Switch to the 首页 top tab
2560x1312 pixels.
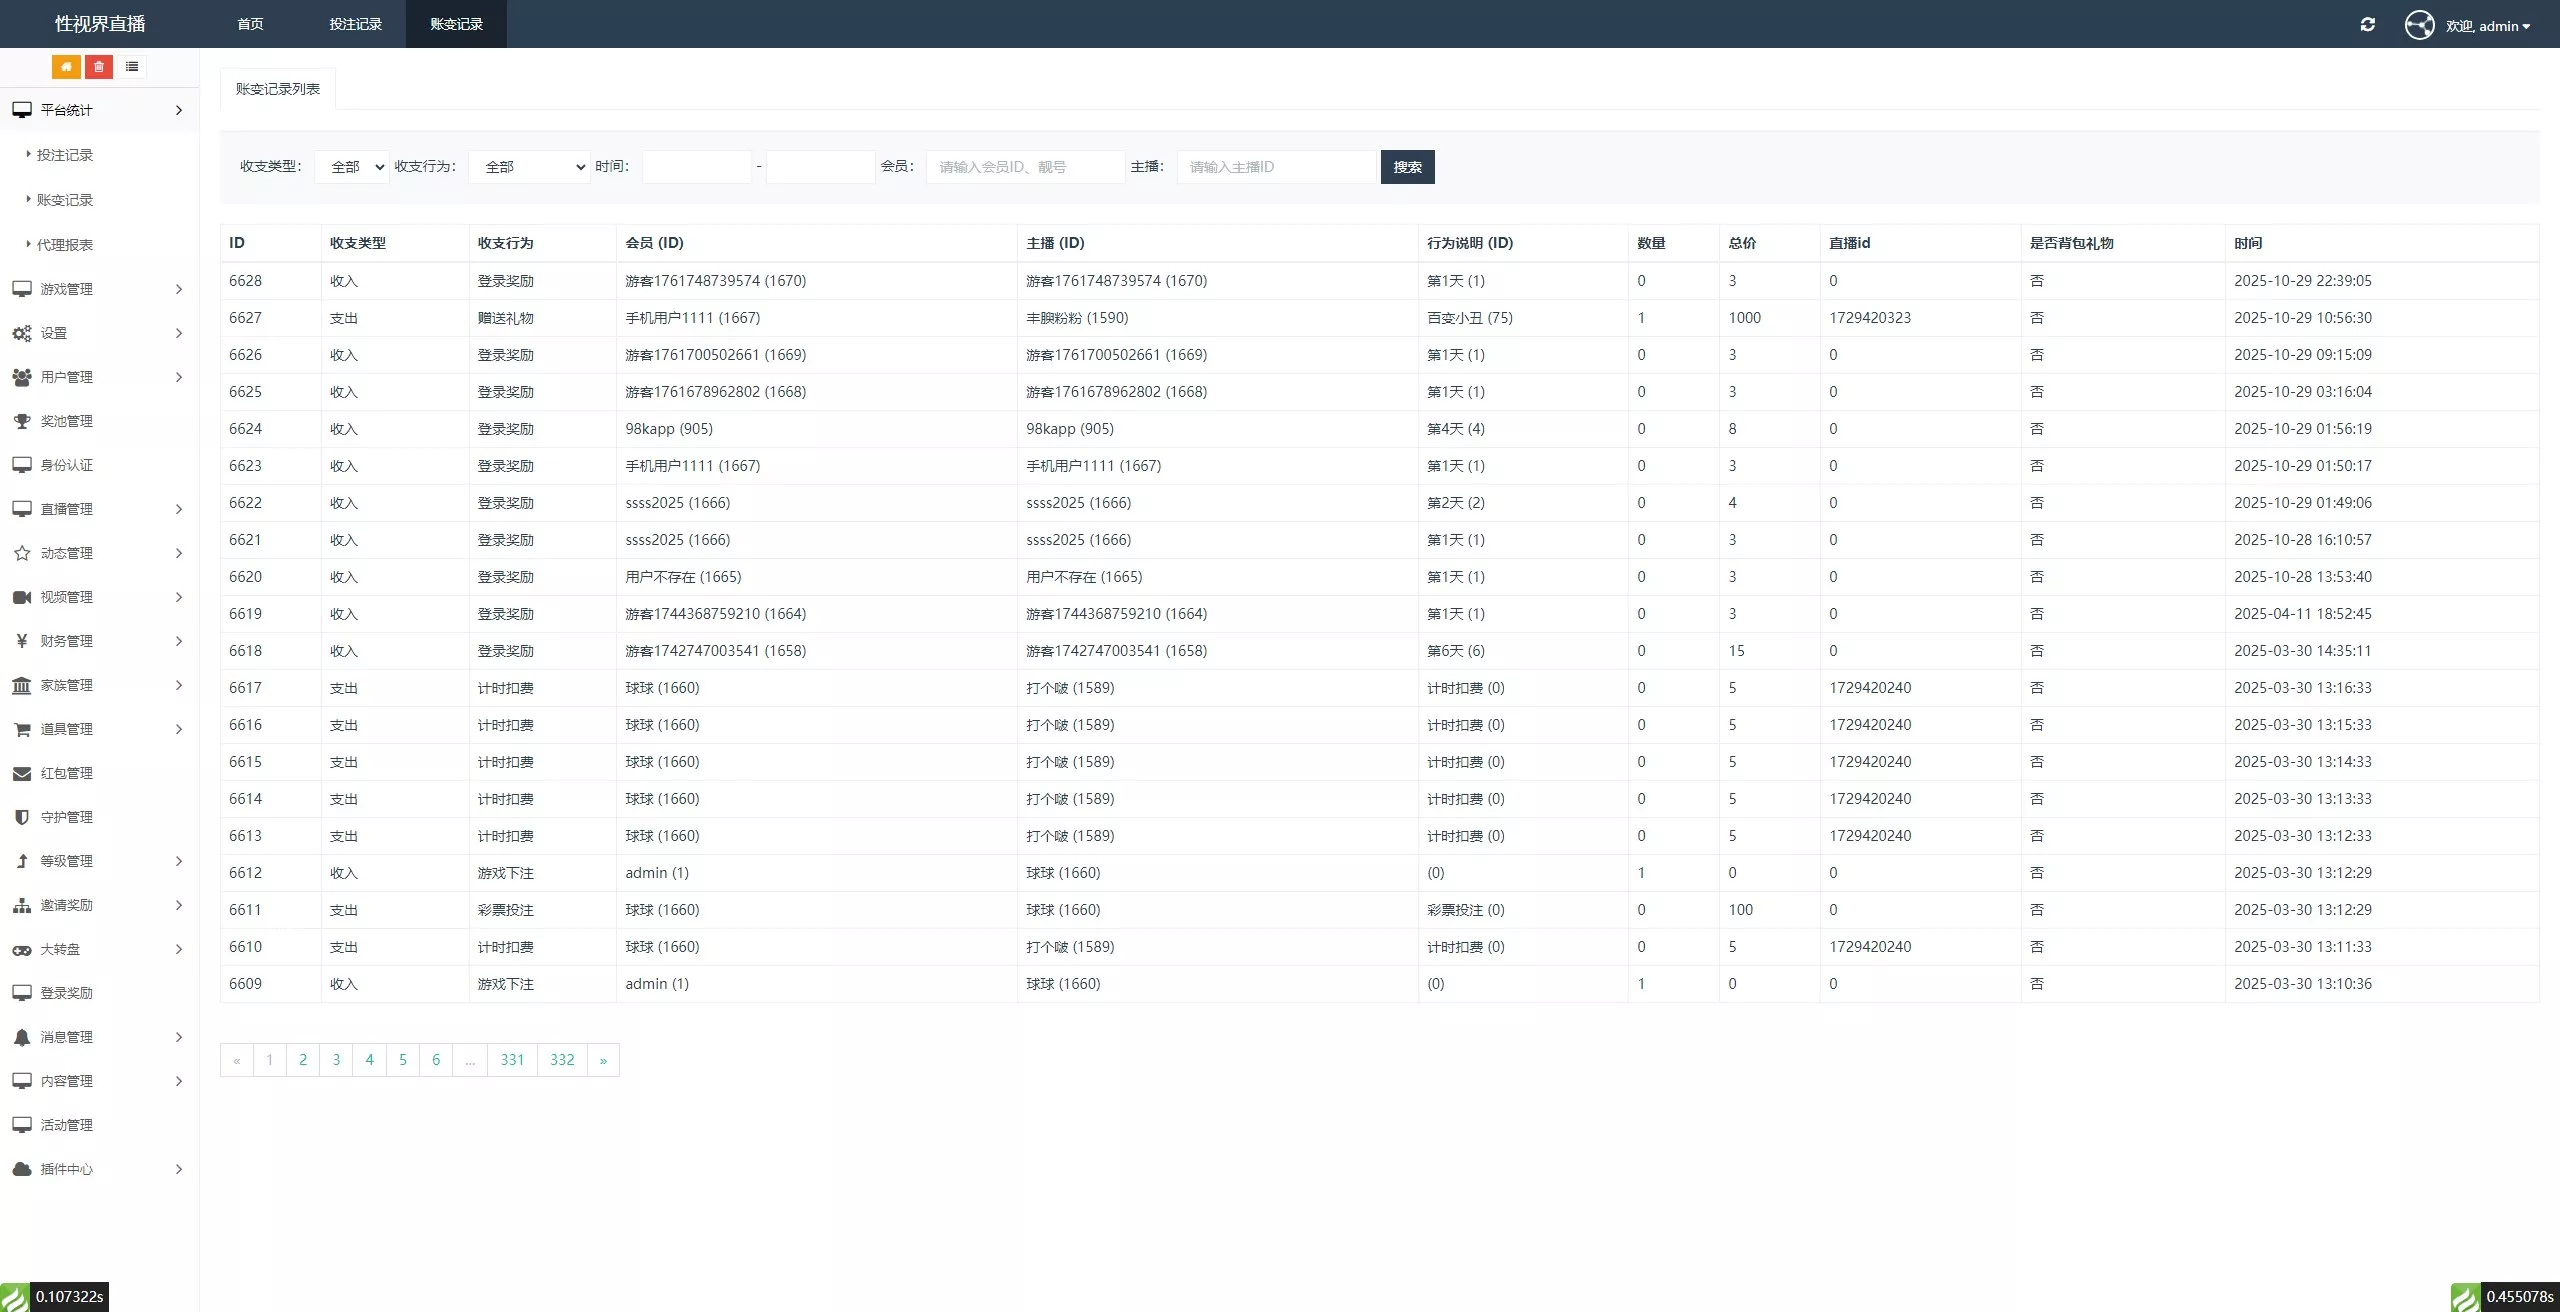pyautogui.click(x=250, y=24)
